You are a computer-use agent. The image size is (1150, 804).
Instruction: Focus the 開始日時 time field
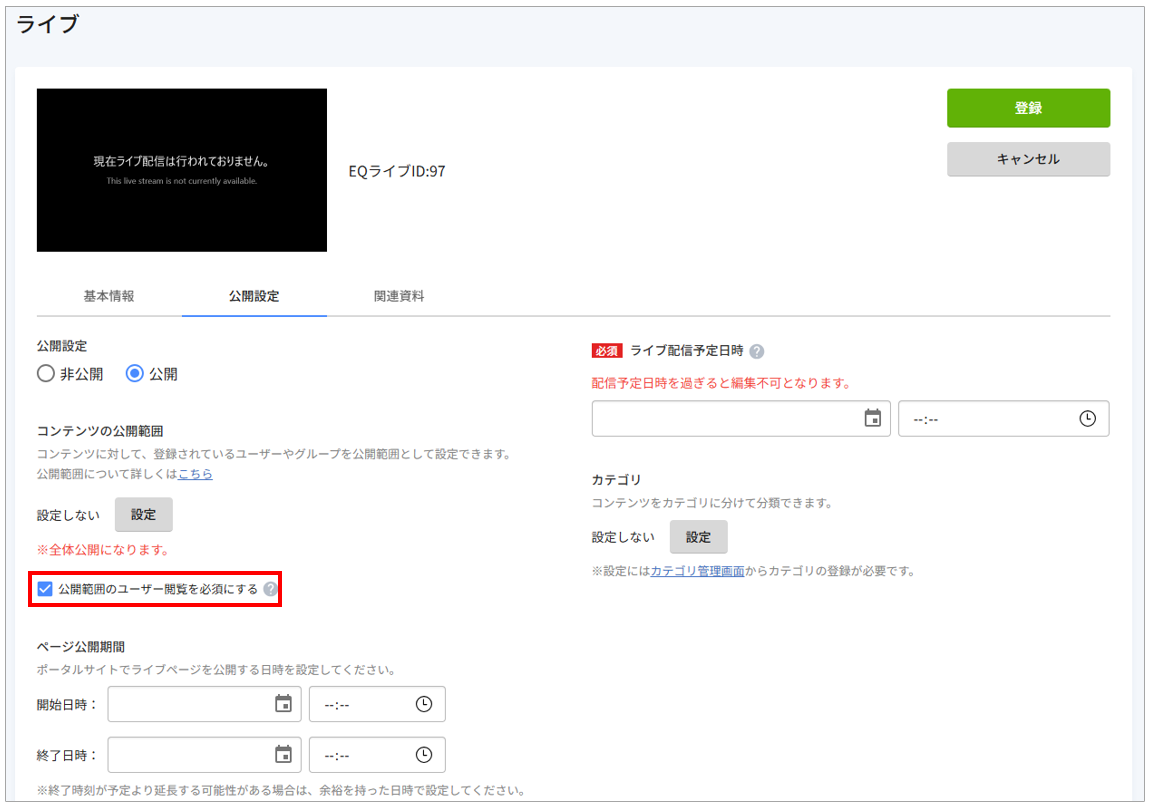click(377, 704)
